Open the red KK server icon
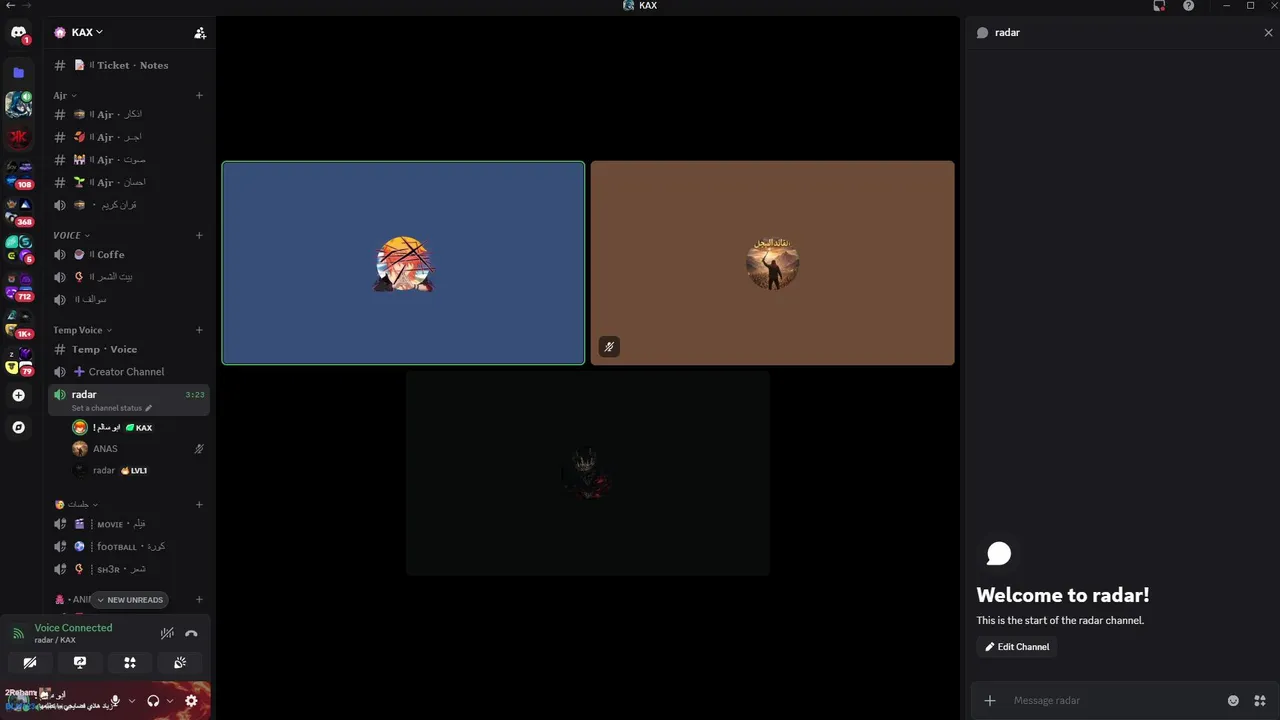 point(18,137)
